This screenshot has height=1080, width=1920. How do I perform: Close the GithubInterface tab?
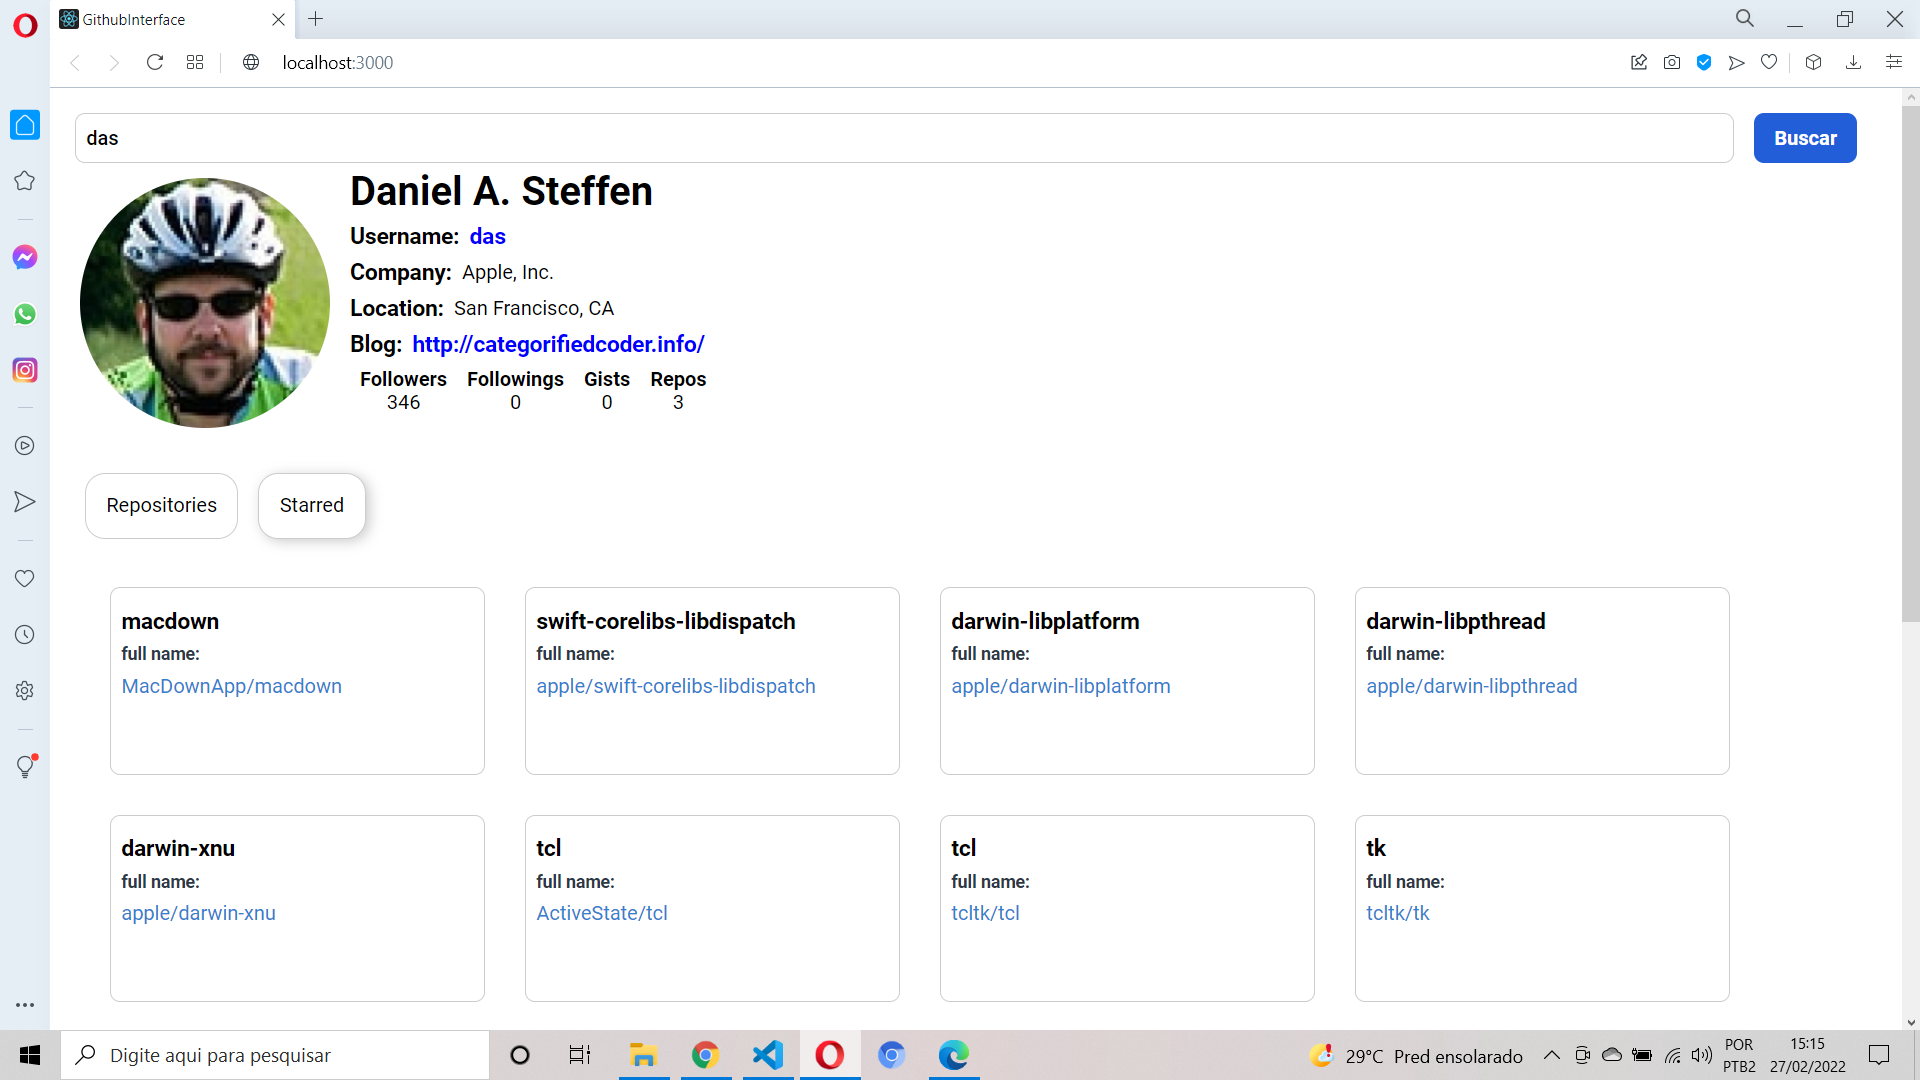point(279,19)
